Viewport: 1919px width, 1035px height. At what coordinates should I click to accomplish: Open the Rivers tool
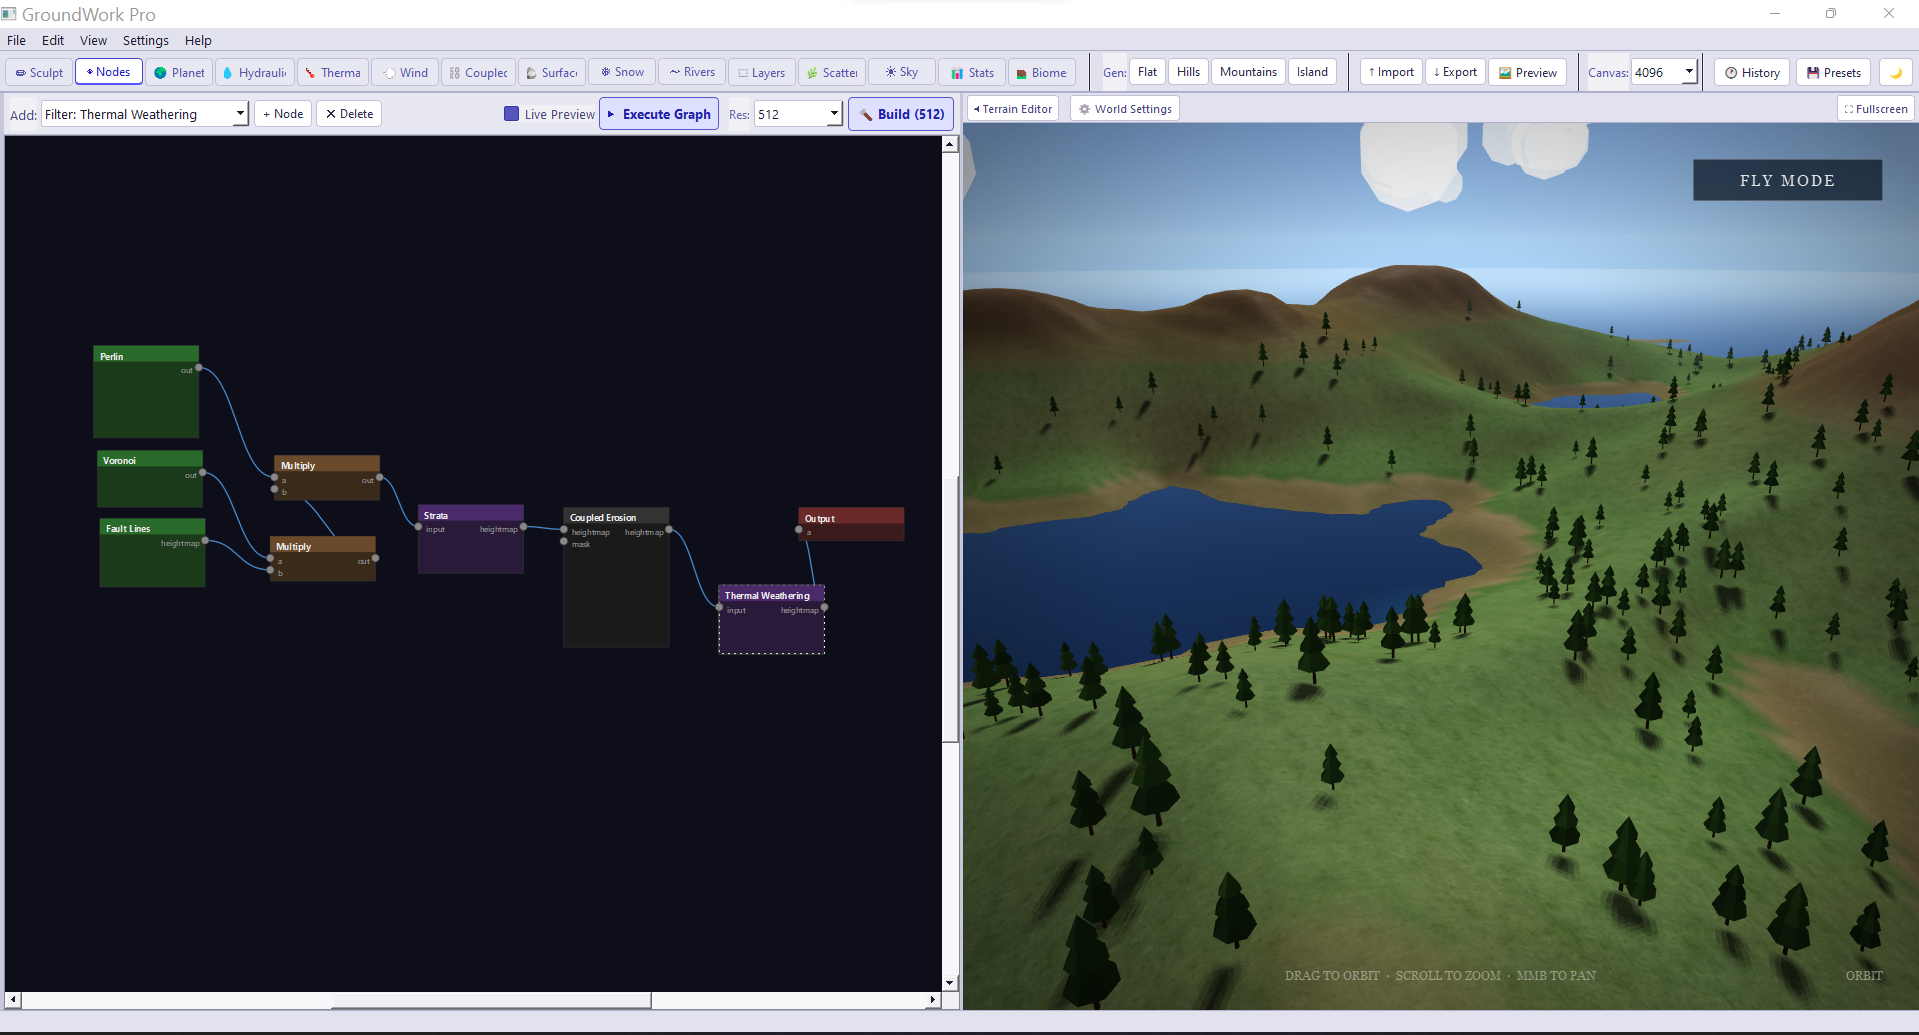[692, 72]
